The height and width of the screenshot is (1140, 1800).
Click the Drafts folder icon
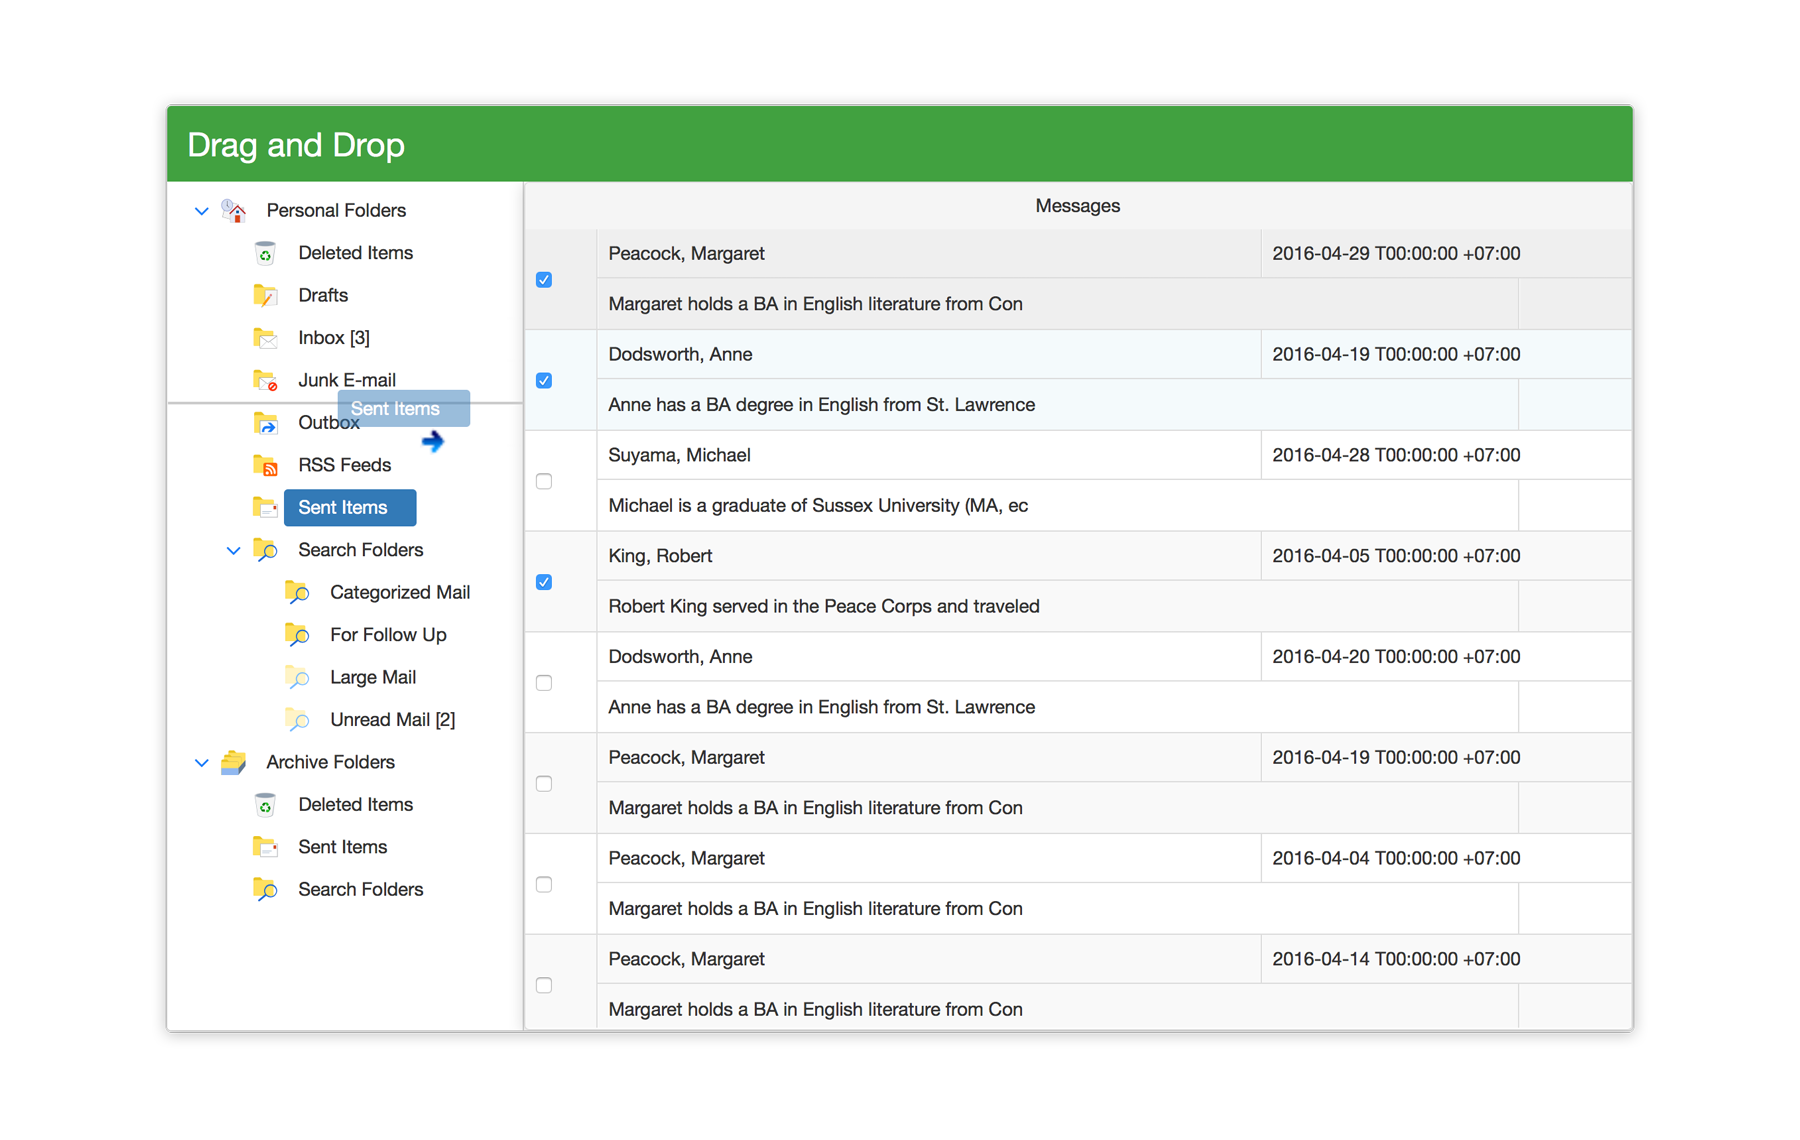[x=265, y=296]
